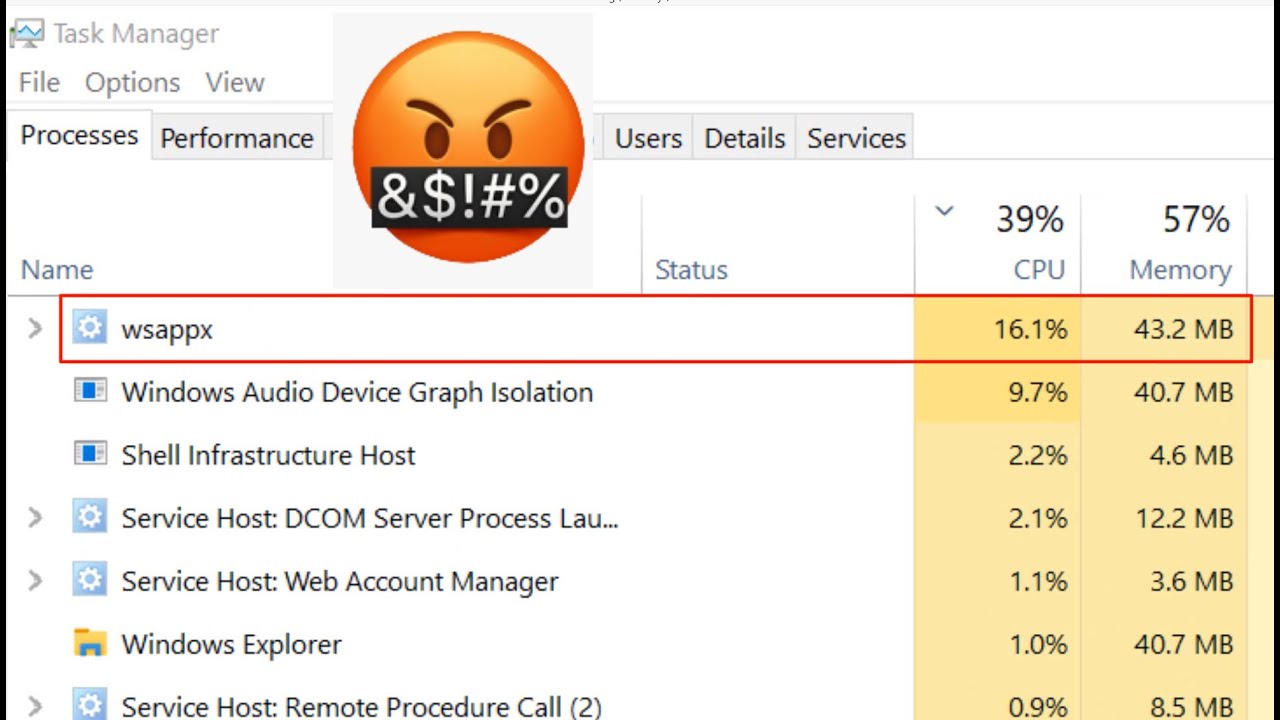Switch to the Processes tab
Viewport: 1280px width, 720px height.
coord(79,135)
